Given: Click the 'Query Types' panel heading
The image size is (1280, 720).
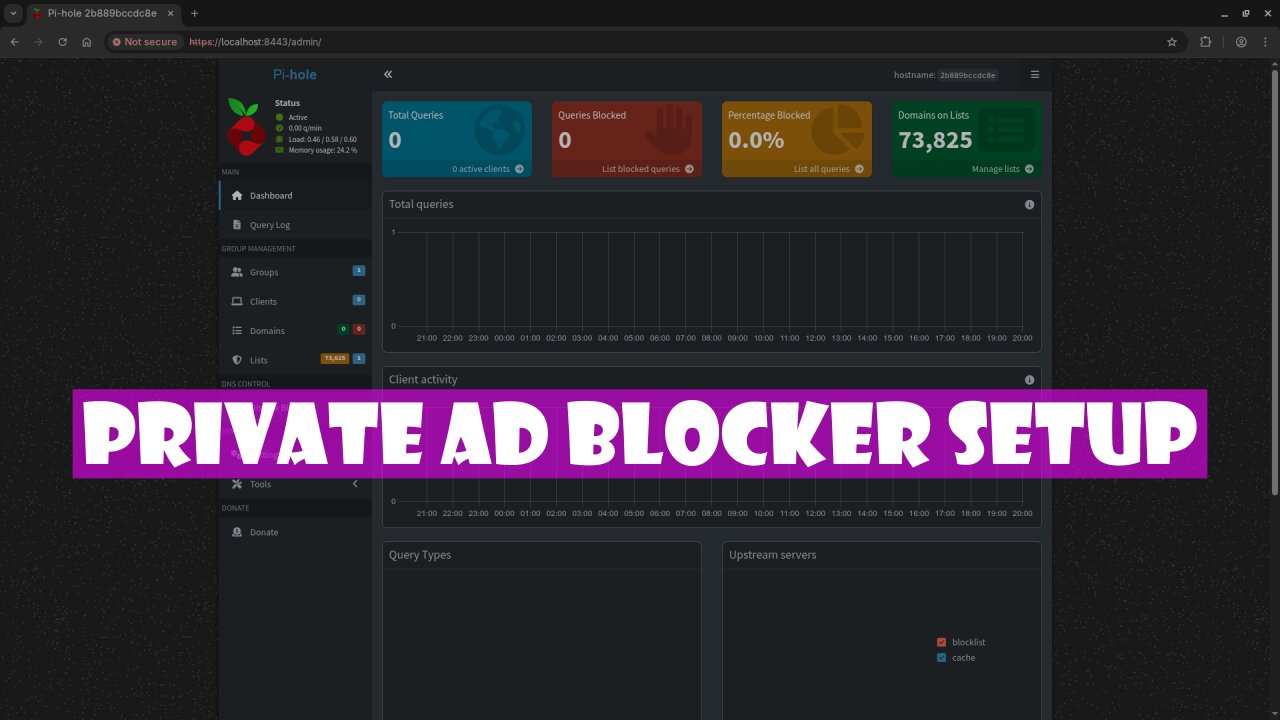Looking at the screenshot, I should click(x=420, y=555).
